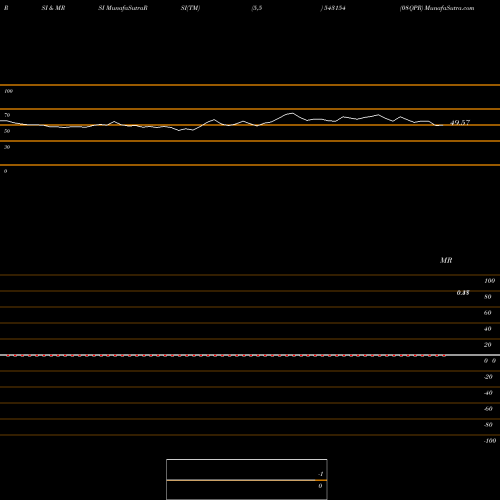The width and height of the screenshot is (500, 500).
Task: Click the '30' level on RSI axis
Action: [7, 147]
